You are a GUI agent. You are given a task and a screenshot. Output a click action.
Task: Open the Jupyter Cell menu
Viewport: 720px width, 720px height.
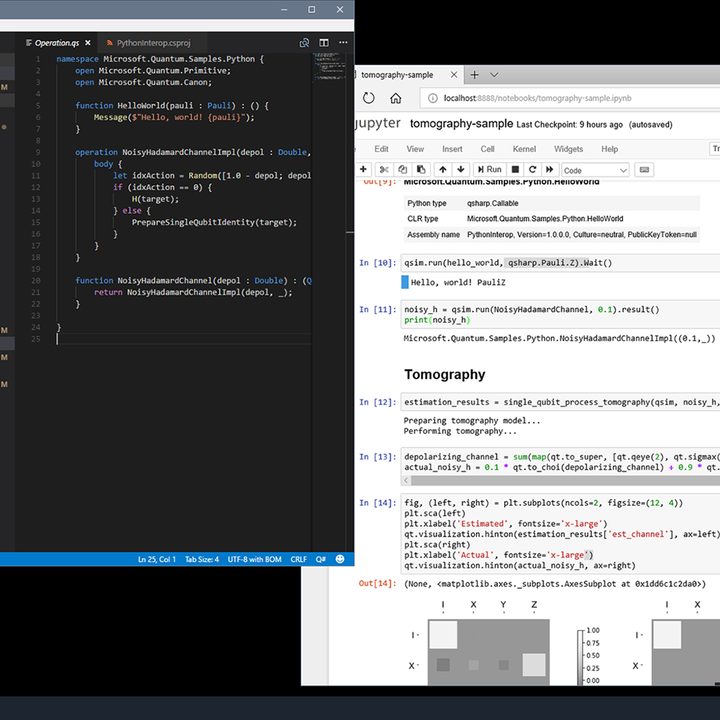[487, 149]
